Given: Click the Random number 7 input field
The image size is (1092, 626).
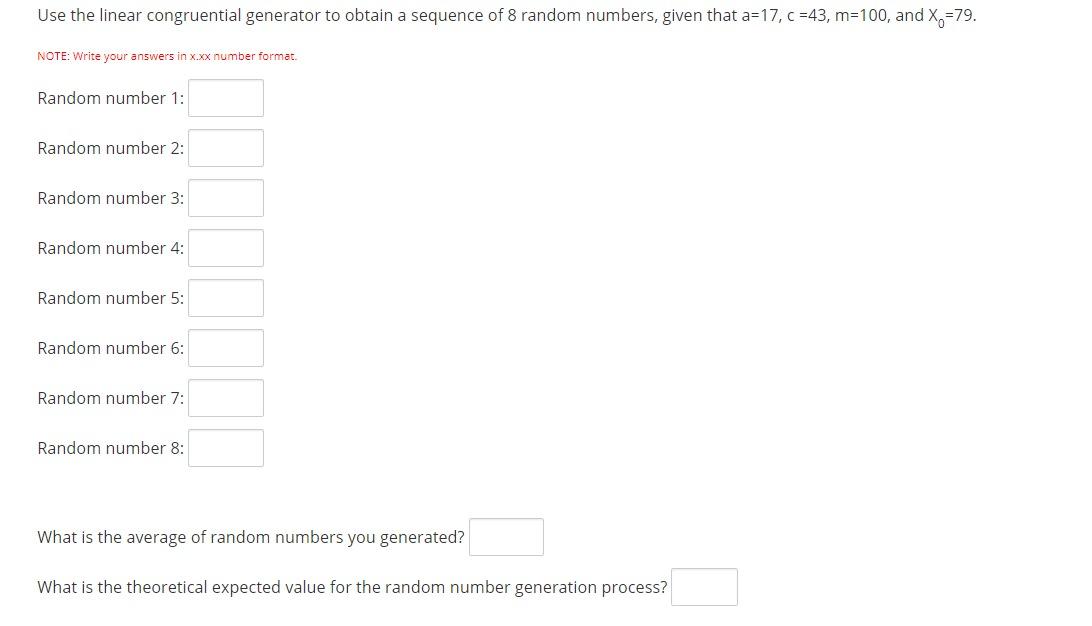Looking at the screenshot, I should [x=226, y=398].
